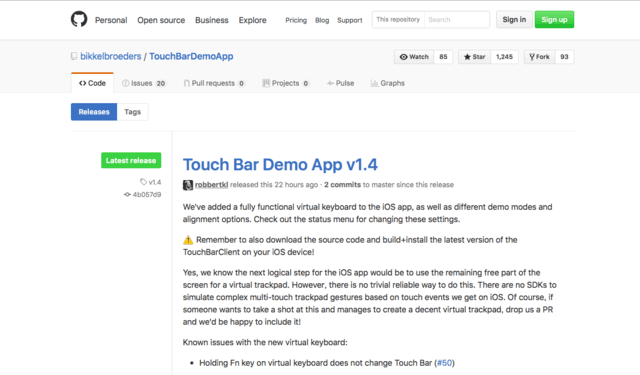Viewport: 640px width, 375px height.
Task: Open issue #50 link
Action: coord(444,363)
